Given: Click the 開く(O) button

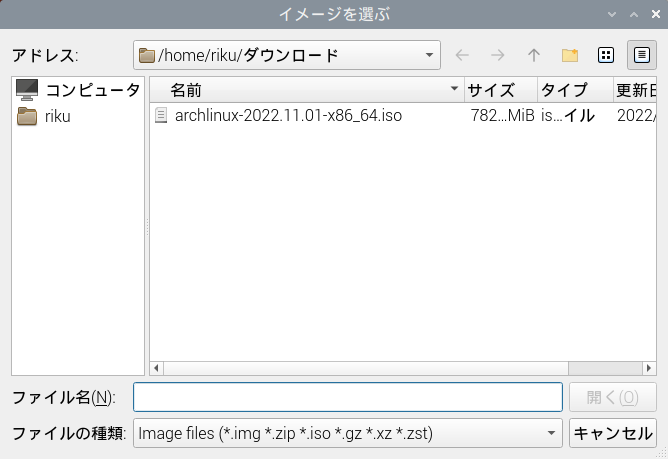Looking at the screenshot, I should pos(613,397).
